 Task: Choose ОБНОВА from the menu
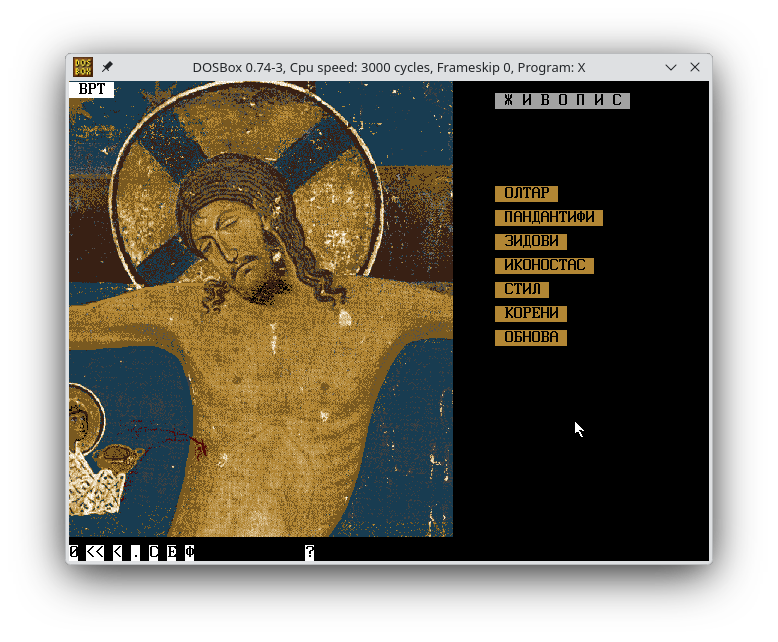tap(531, 338)
